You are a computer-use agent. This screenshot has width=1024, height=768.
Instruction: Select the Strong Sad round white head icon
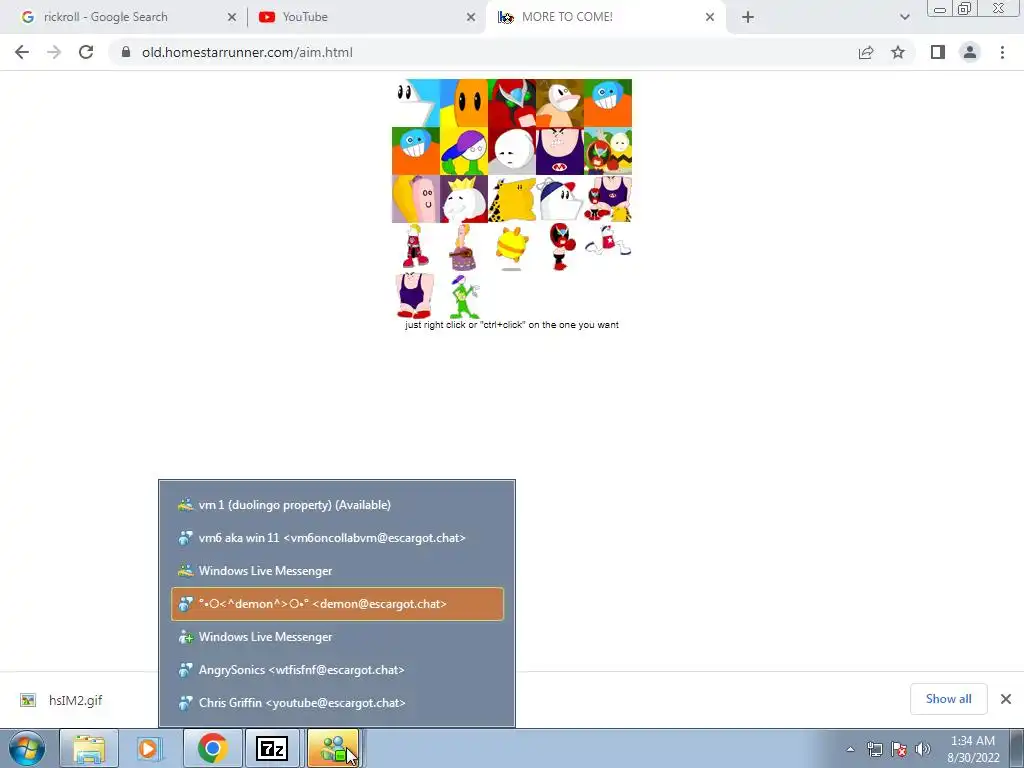[512, 152]
